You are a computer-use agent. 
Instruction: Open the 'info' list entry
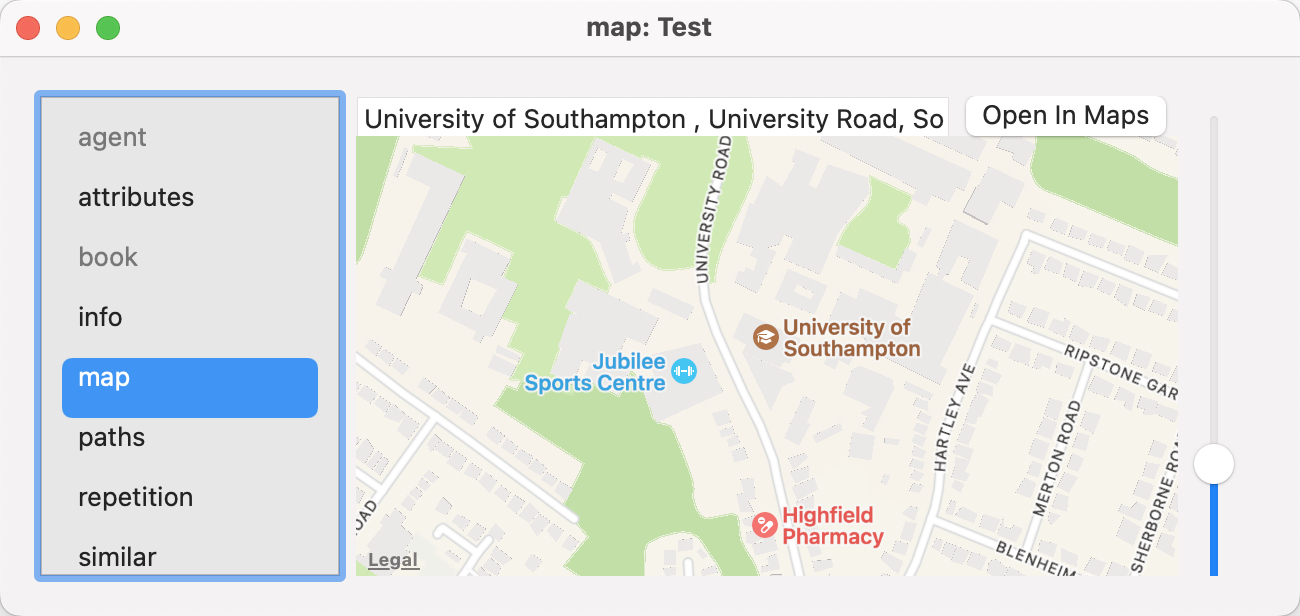[x=100, y=317]
